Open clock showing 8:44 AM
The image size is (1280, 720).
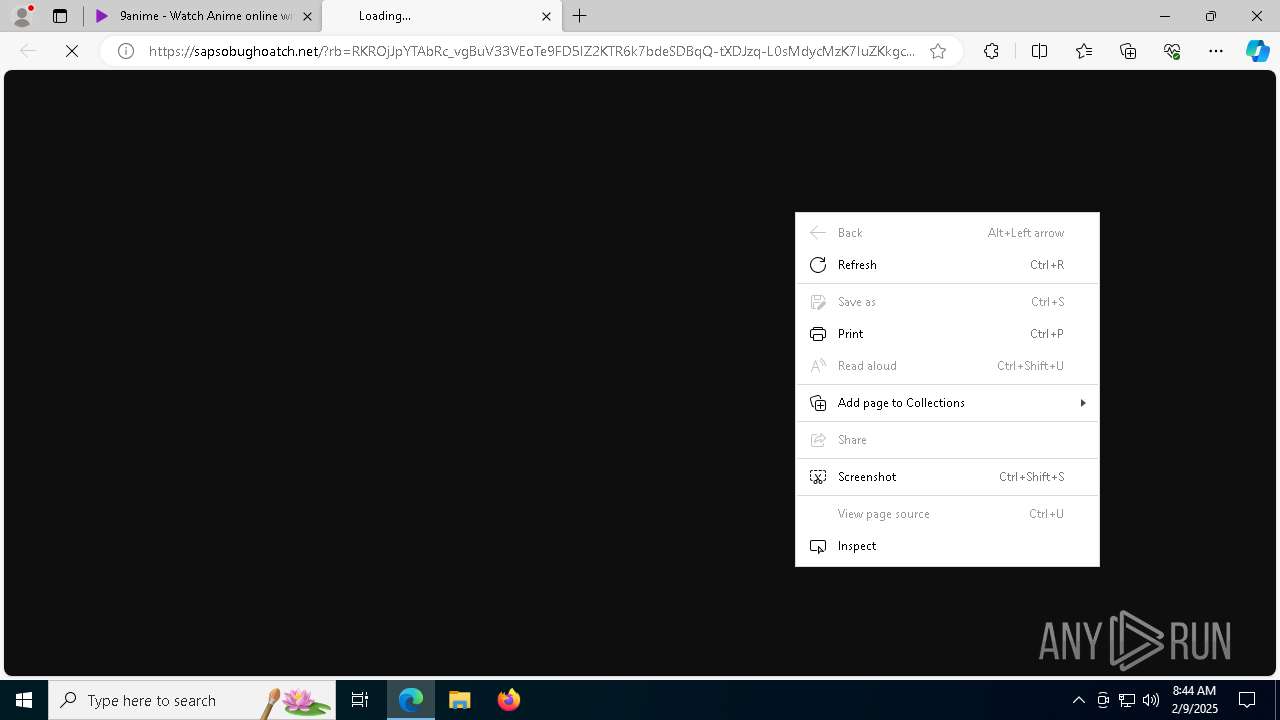tap(1194, 700)
